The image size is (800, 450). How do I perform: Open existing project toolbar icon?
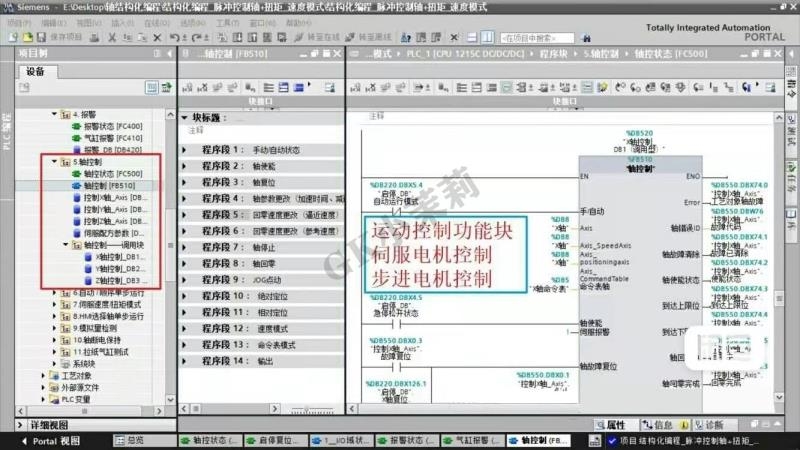pos(28,37)
